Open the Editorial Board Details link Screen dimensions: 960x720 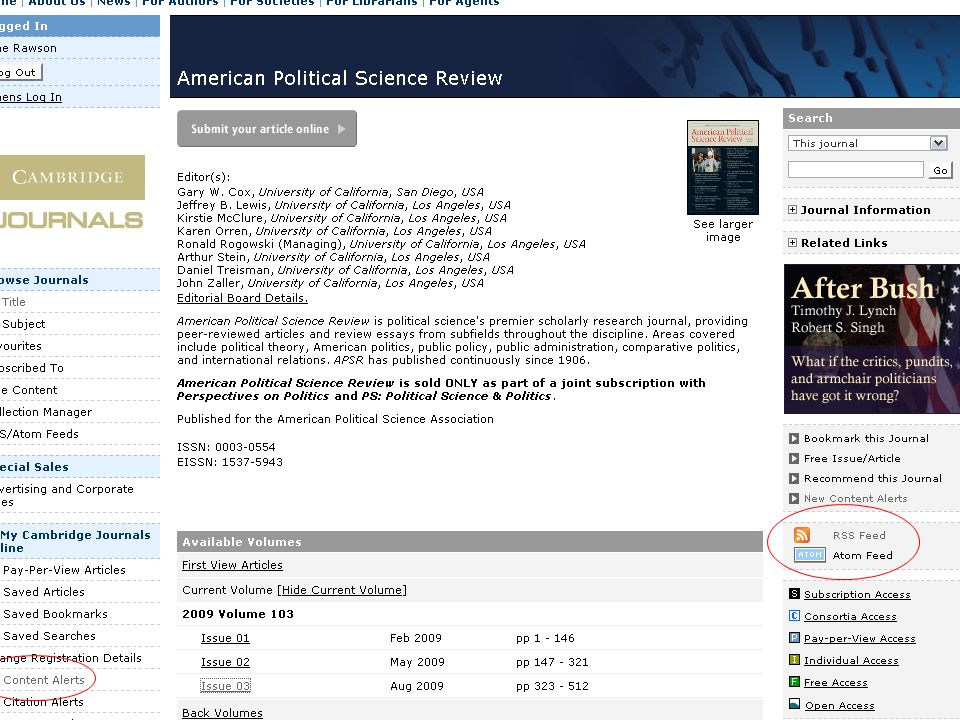pyautogui.click(x=242, y=298)
